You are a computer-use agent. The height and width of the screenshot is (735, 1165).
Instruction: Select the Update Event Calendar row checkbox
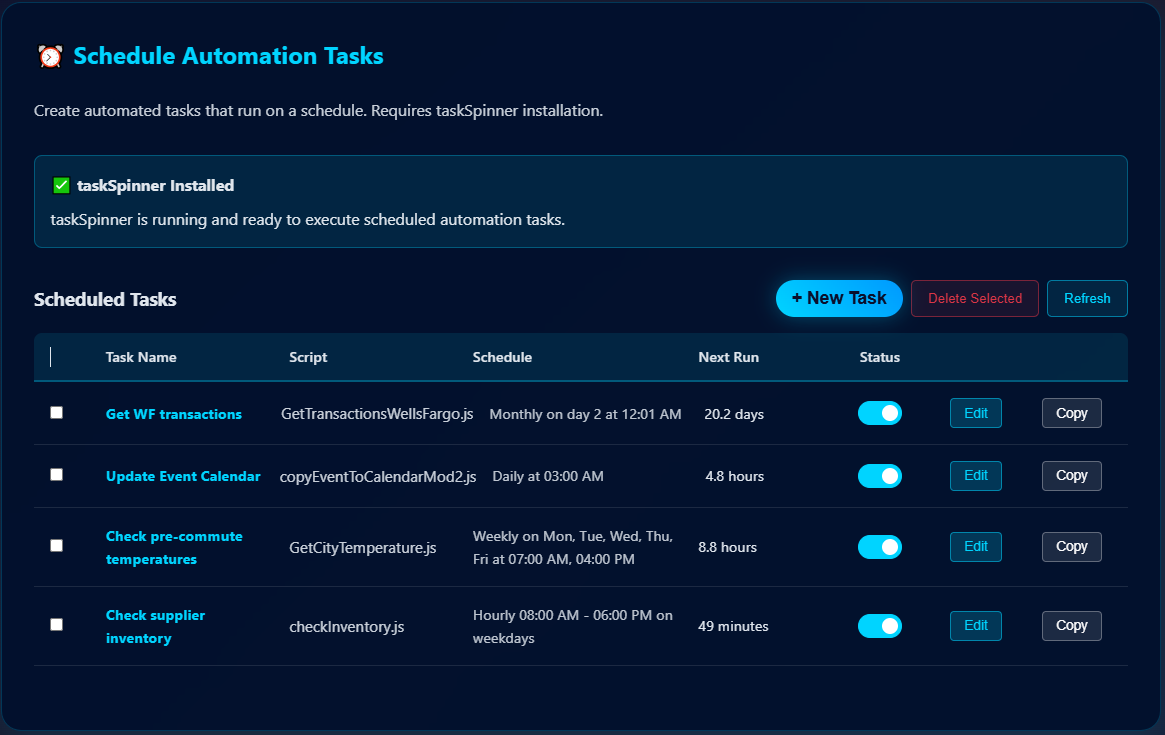tap(56, 475)
